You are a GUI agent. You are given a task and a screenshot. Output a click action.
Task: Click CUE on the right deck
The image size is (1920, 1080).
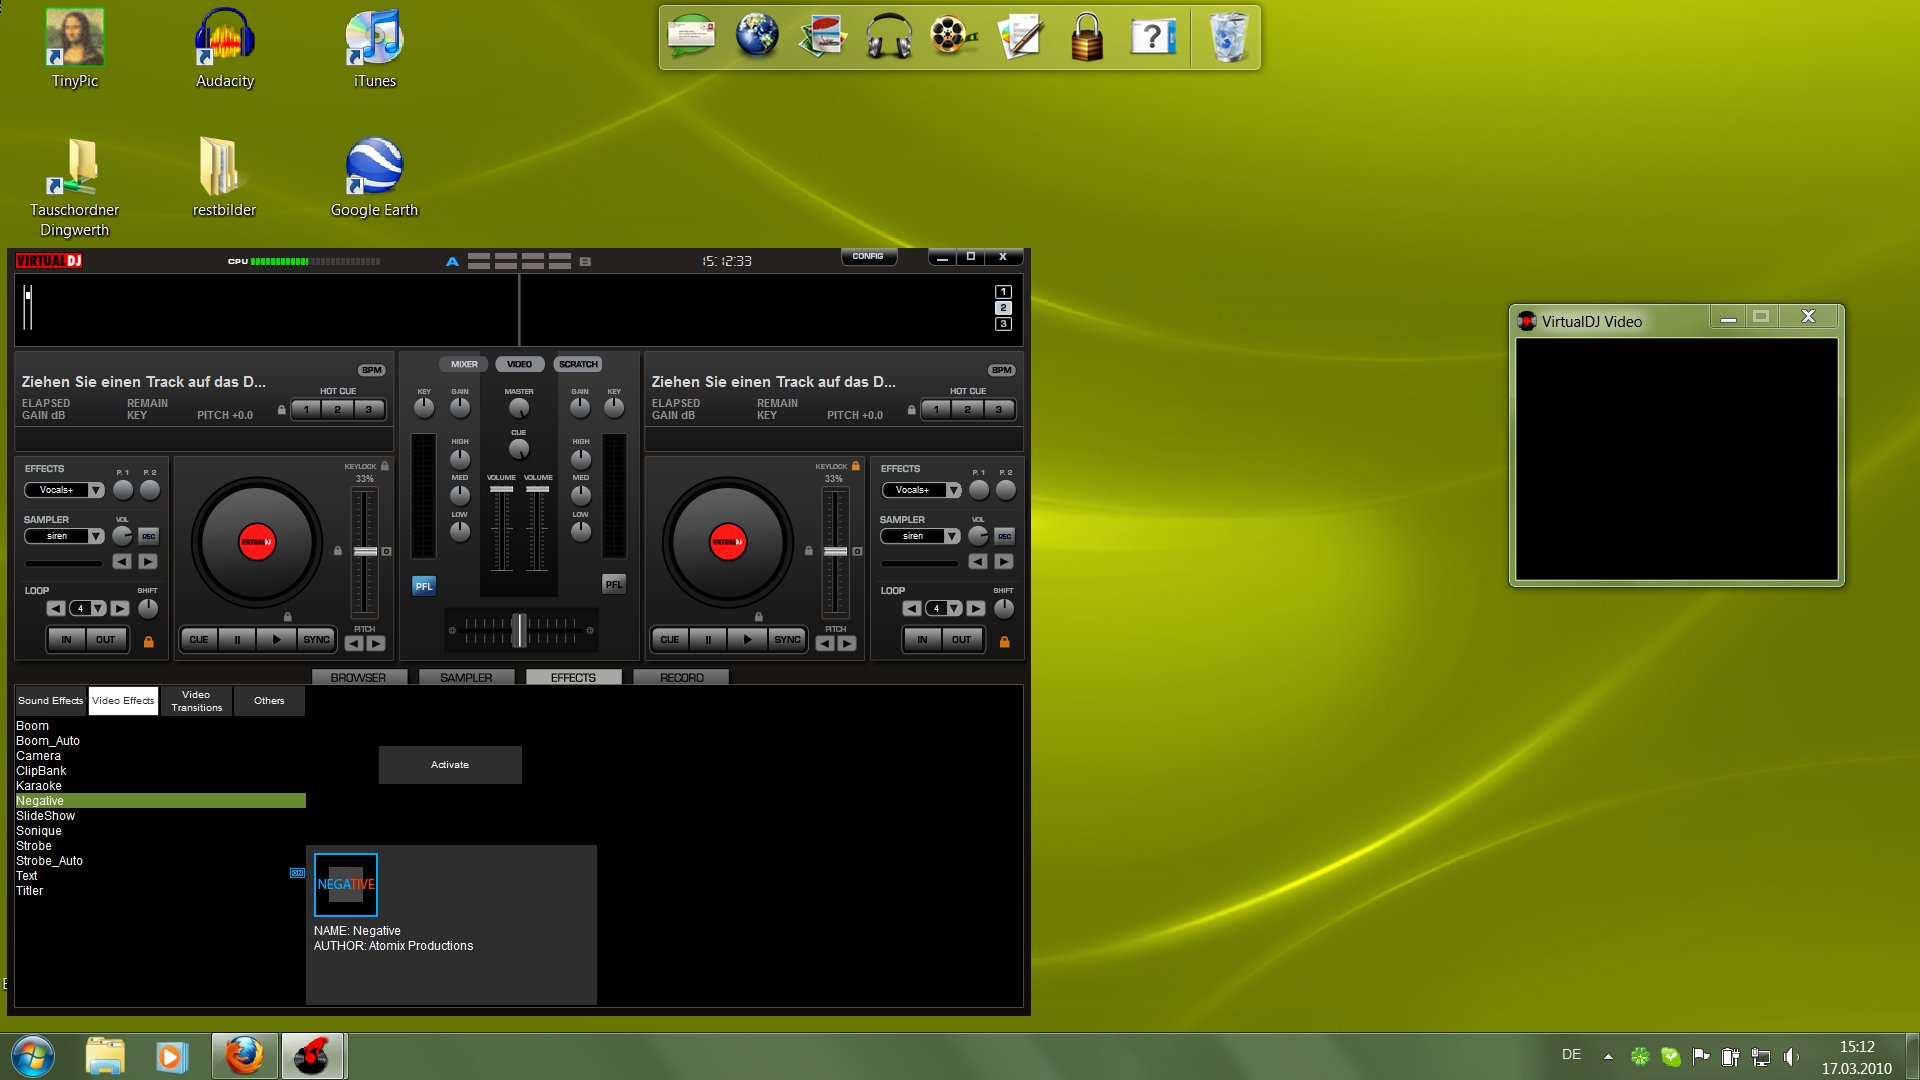click(669, 640)
